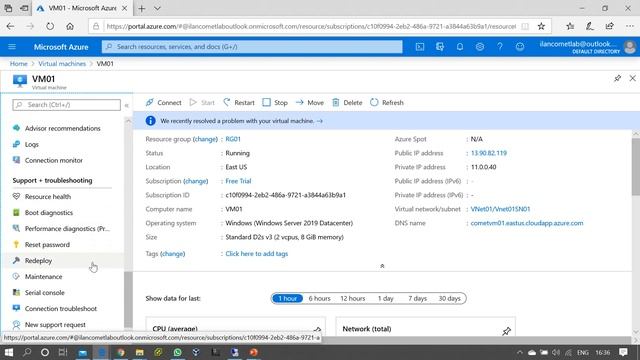Open Boot diagnostics
This screenshot has width=640, height=360.
[49, 213]
